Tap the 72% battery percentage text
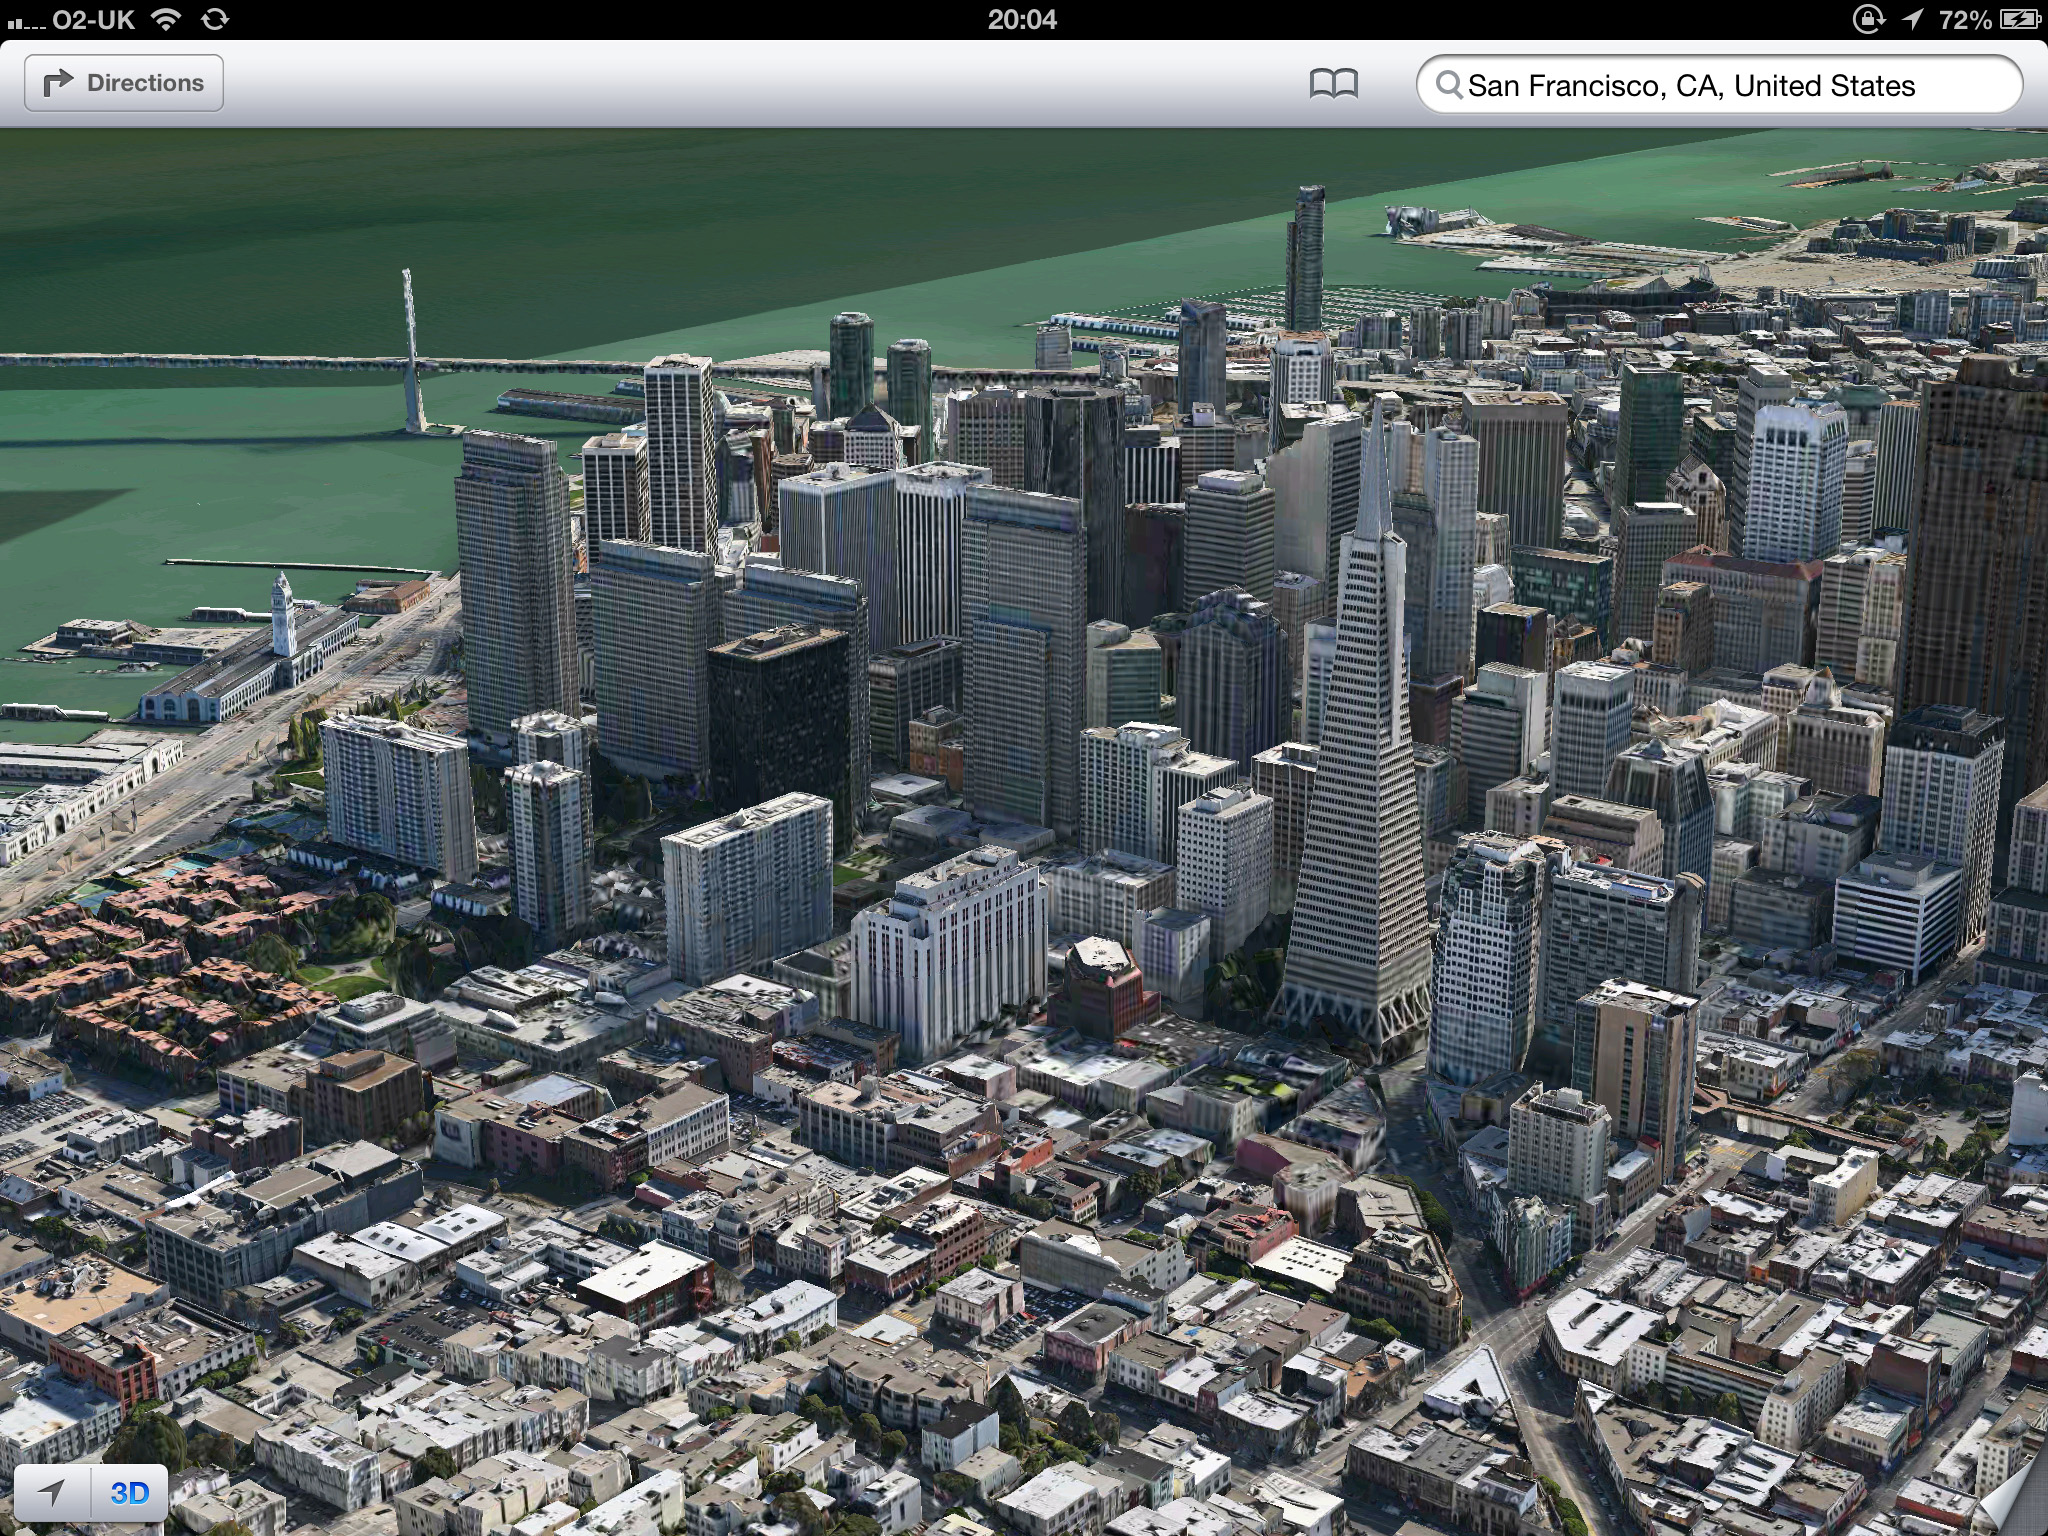The width and height of the screenshot is (2048, 1536). [1965, 19]
